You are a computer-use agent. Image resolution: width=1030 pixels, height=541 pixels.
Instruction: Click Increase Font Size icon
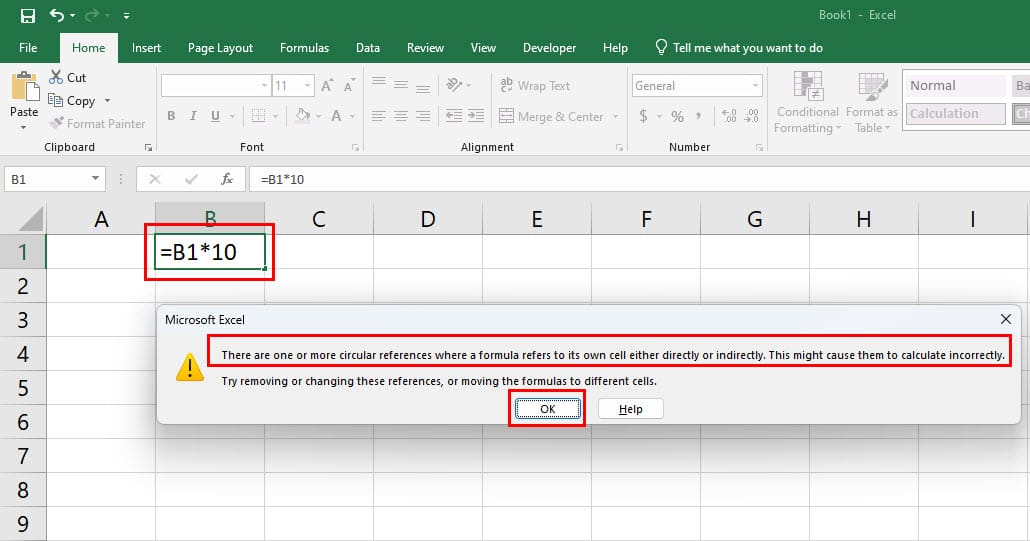(x=326, y=85)
